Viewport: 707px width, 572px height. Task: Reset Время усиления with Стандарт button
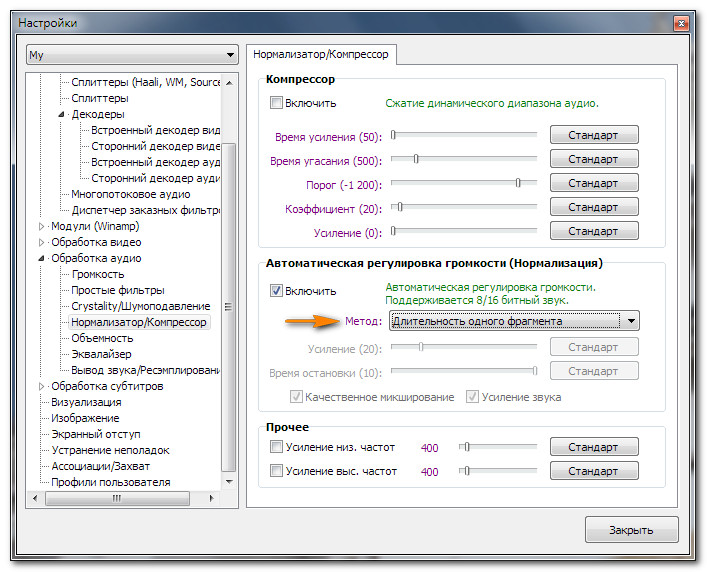(x=594, y=135)
